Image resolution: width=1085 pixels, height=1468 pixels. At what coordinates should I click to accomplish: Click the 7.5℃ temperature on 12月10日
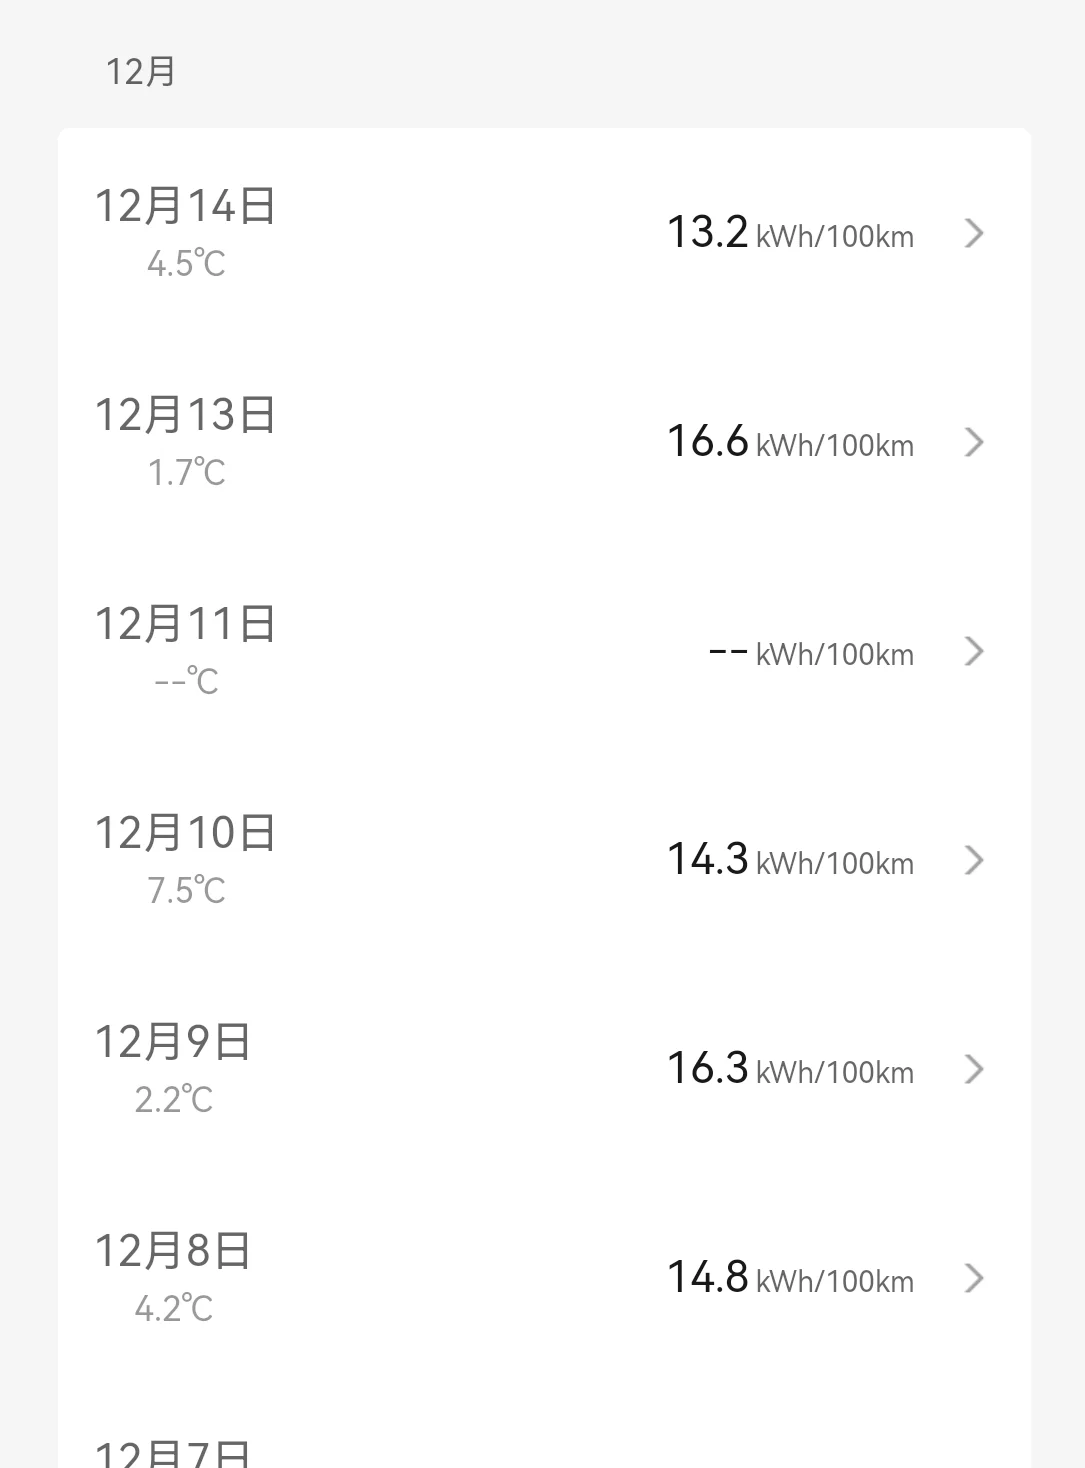[x=186, y=890]
